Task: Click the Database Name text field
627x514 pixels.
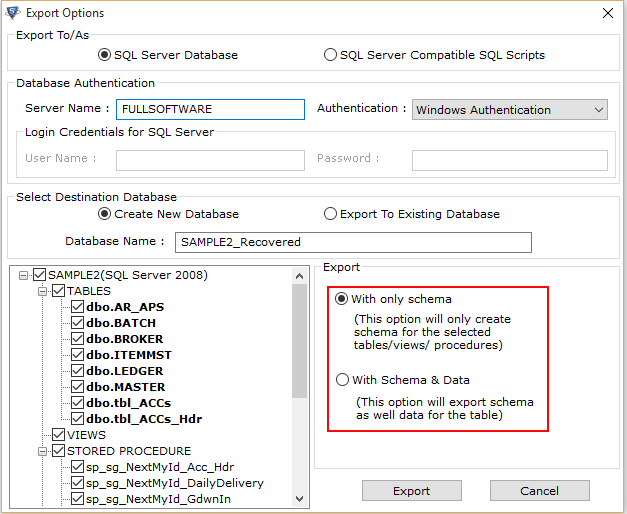Action: point(353,242)
